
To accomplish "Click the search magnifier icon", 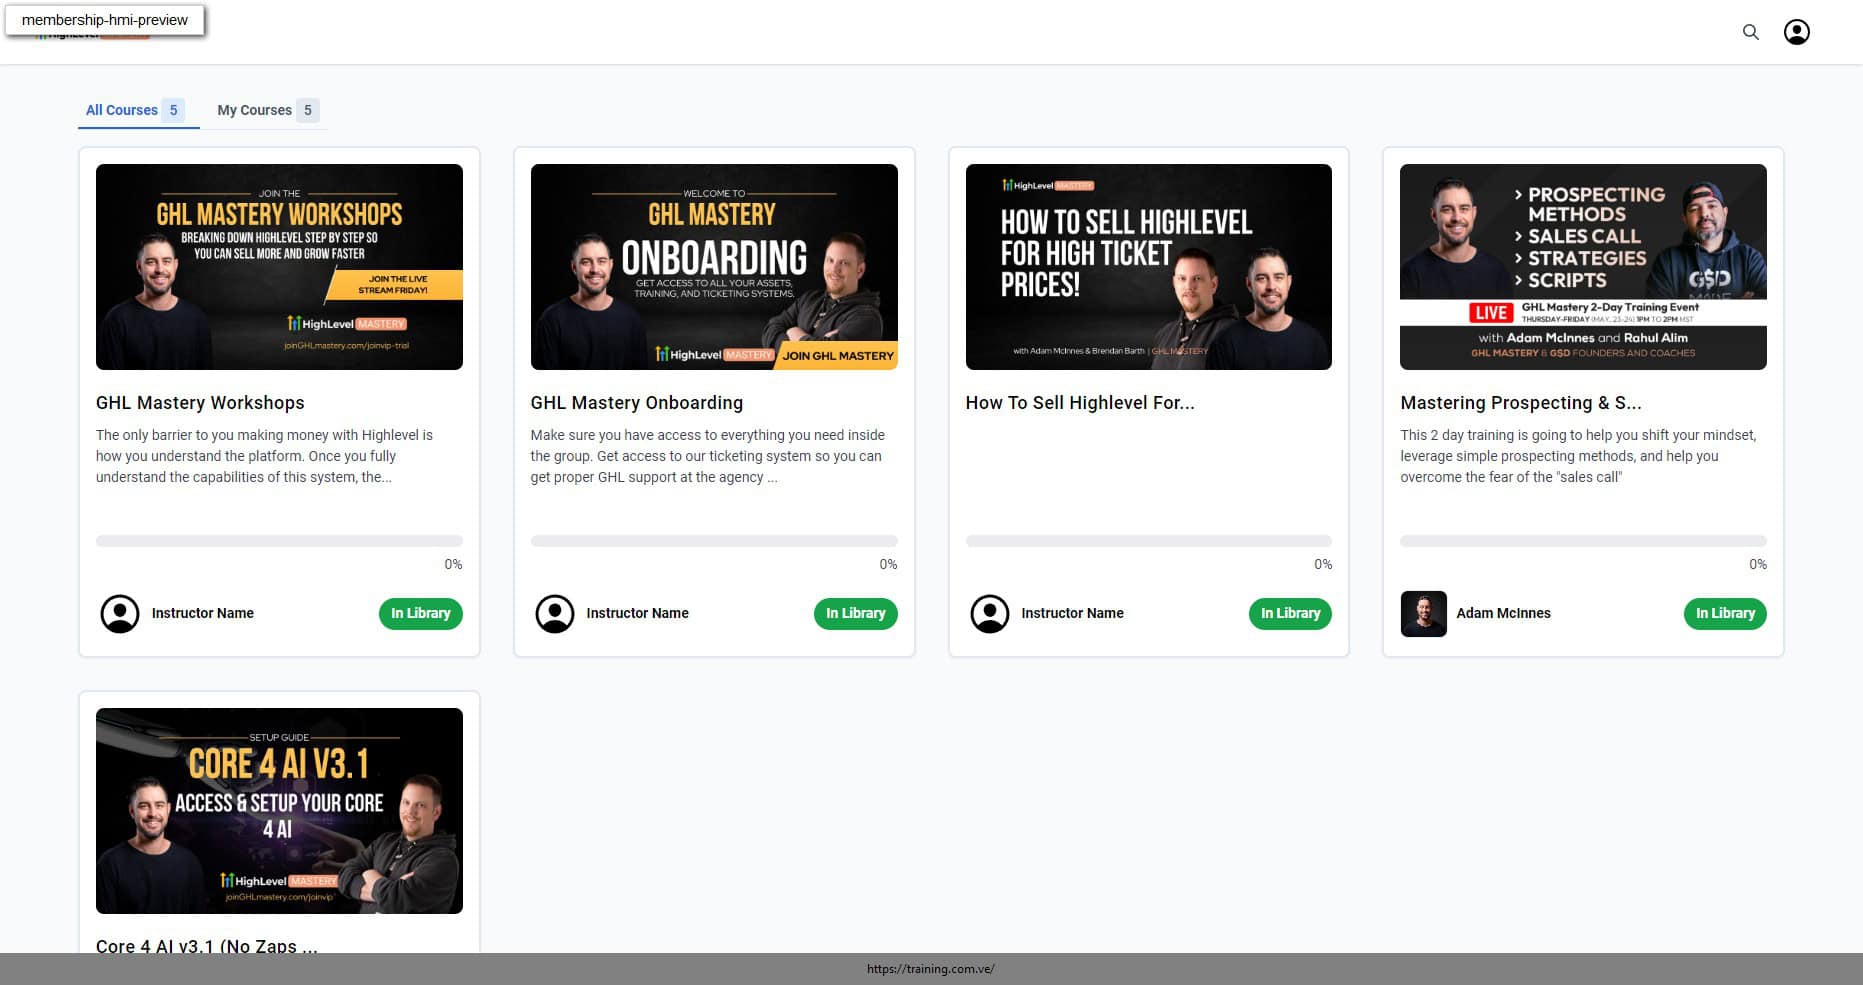I will point(1750,32).
